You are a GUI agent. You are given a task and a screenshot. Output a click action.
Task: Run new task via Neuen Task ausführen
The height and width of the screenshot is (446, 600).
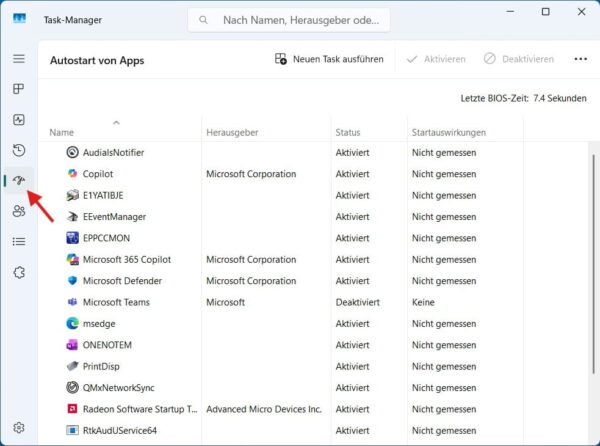pos(329,59)
